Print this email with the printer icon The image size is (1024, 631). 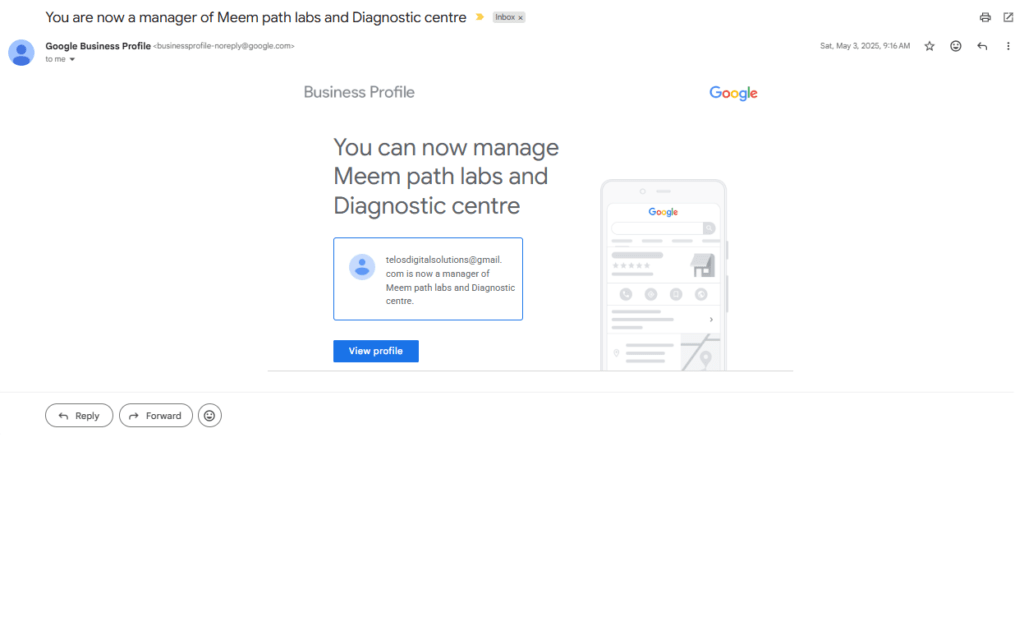985,18
